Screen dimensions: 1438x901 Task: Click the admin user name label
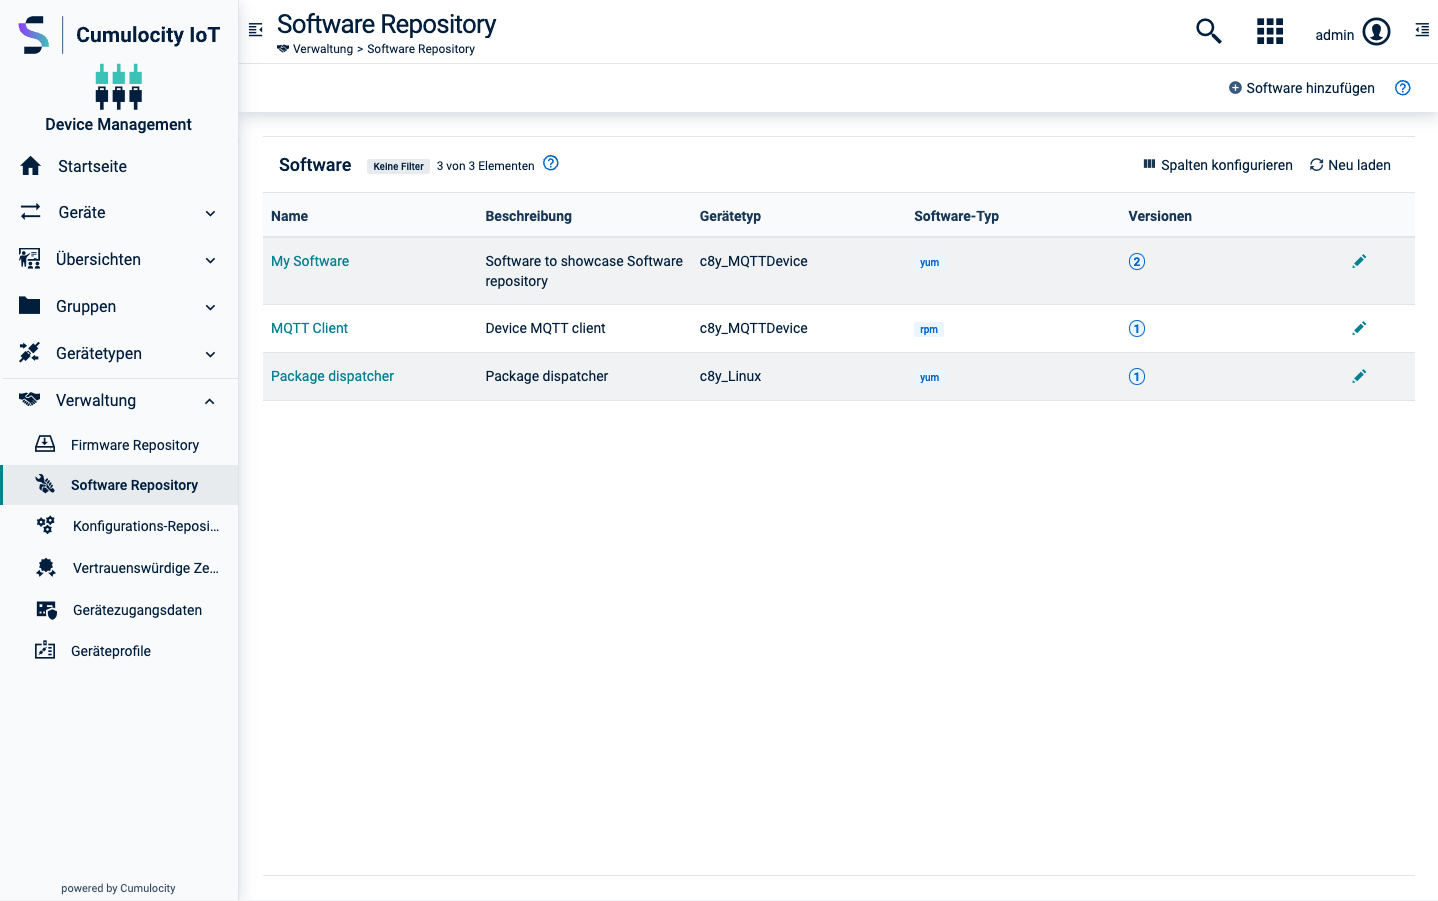point(1334,35)
